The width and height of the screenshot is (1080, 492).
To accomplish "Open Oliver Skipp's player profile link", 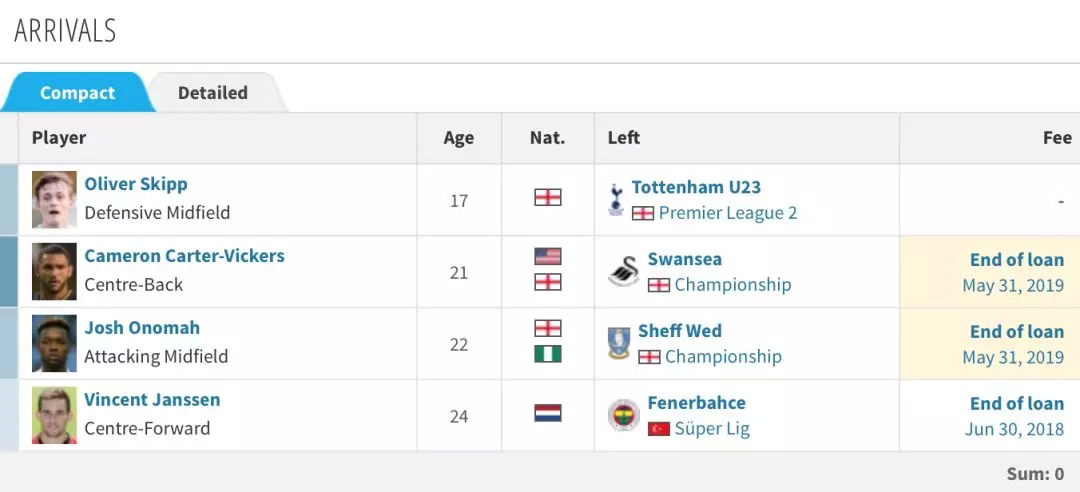I will tap(136, 184).
